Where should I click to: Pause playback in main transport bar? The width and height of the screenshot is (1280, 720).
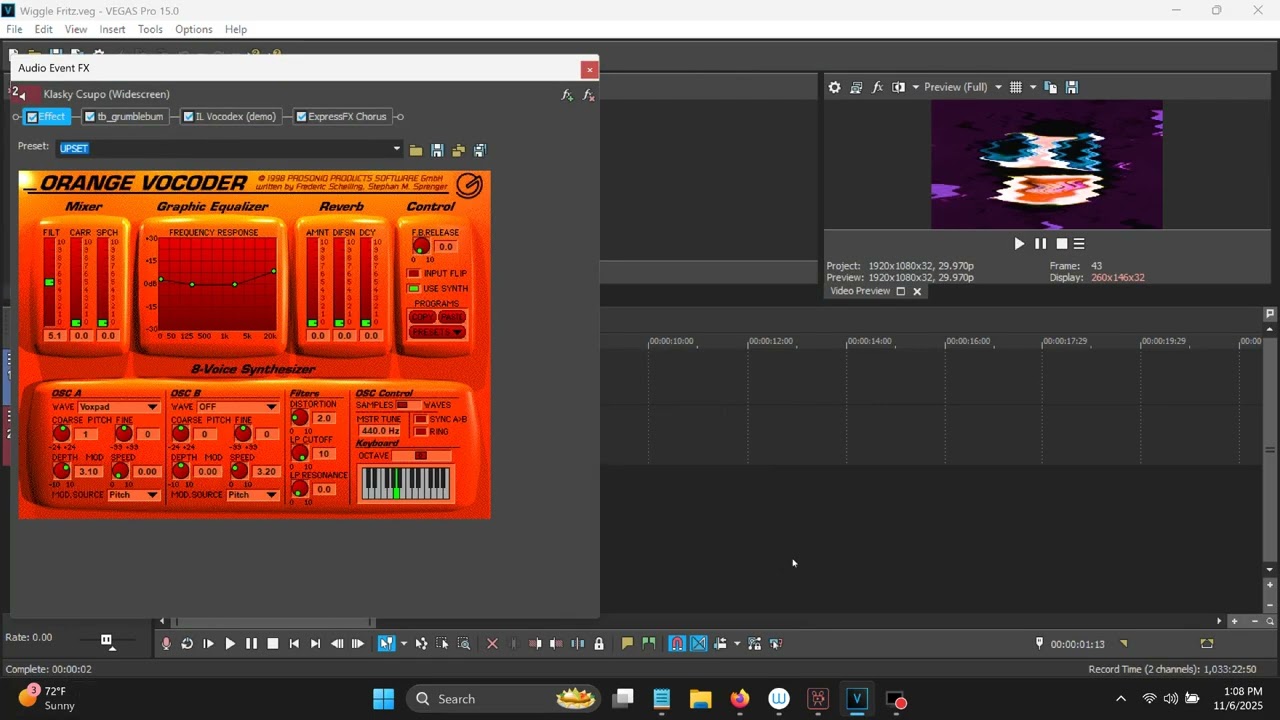[x=251, y=644]
